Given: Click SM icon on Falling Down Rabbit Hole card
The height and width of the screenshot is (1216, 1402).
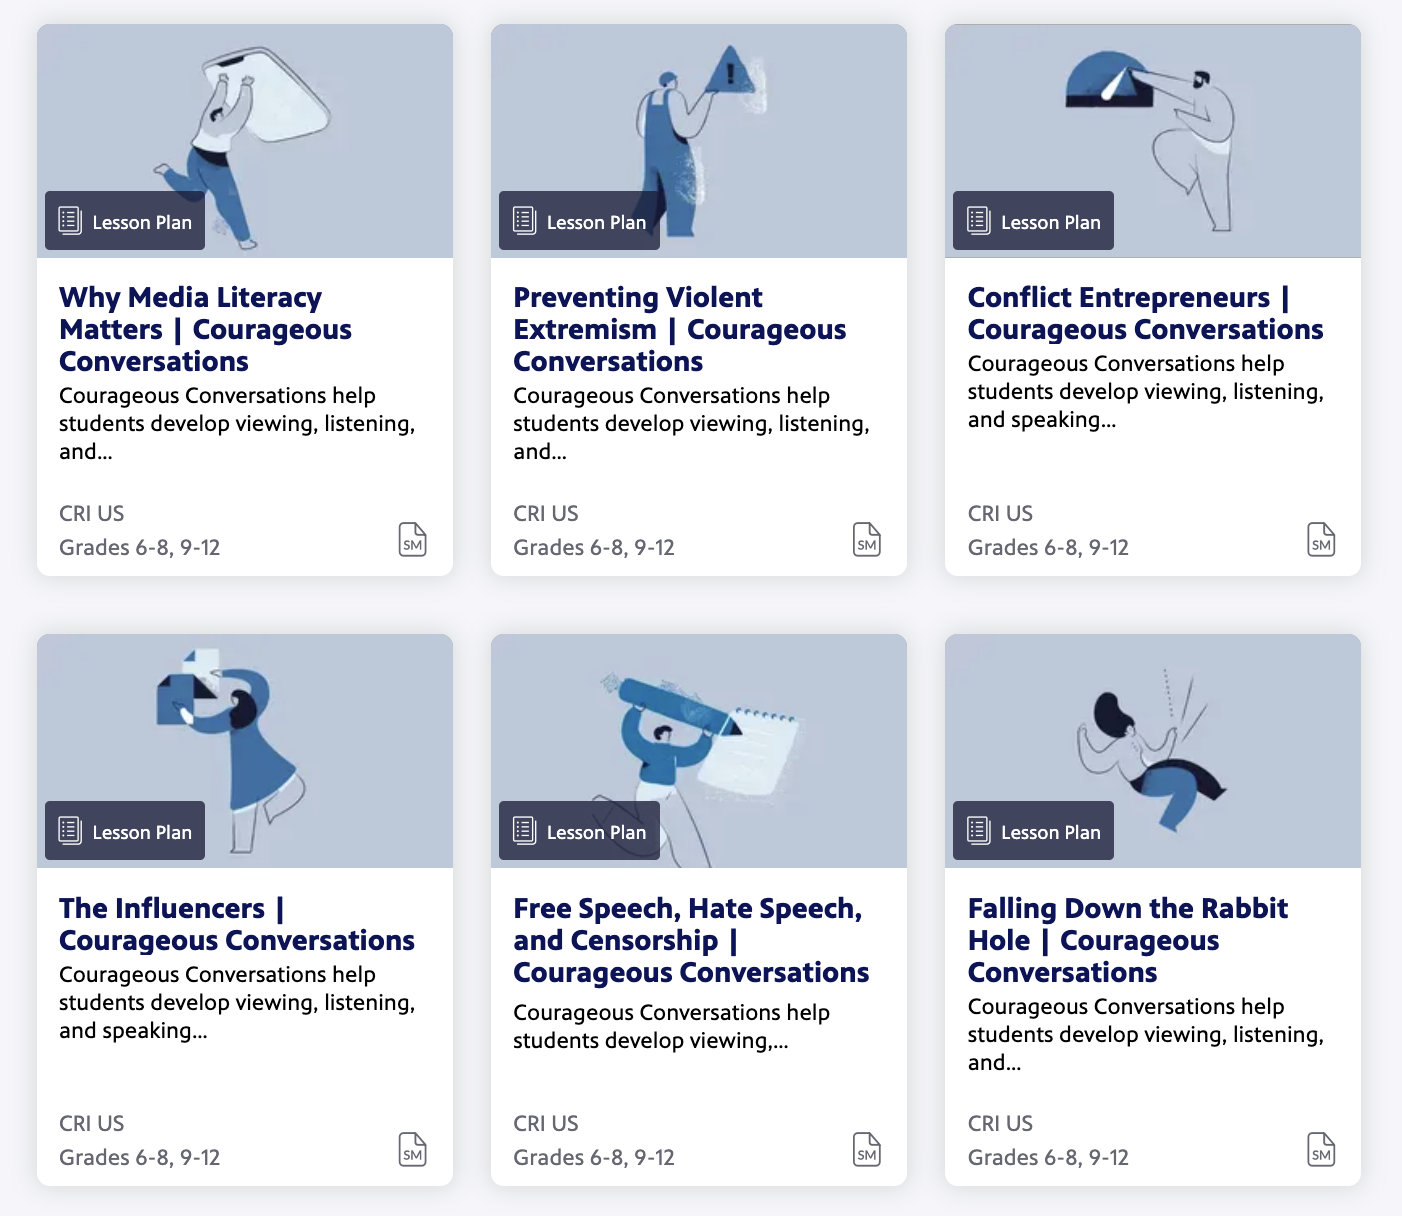Looking at the screenshot, I should click(x=1321, y=1150).
